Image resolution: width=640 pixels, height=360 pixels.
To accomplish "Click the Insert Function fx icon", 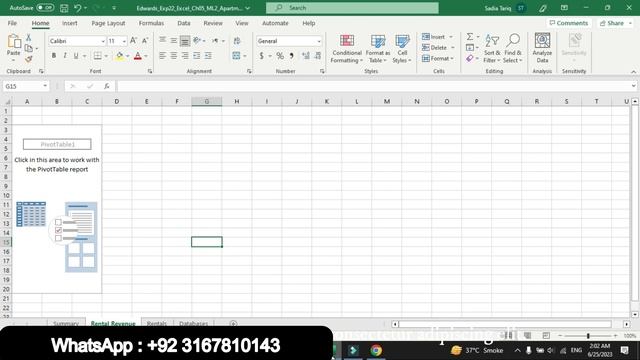I will point(107,86).
